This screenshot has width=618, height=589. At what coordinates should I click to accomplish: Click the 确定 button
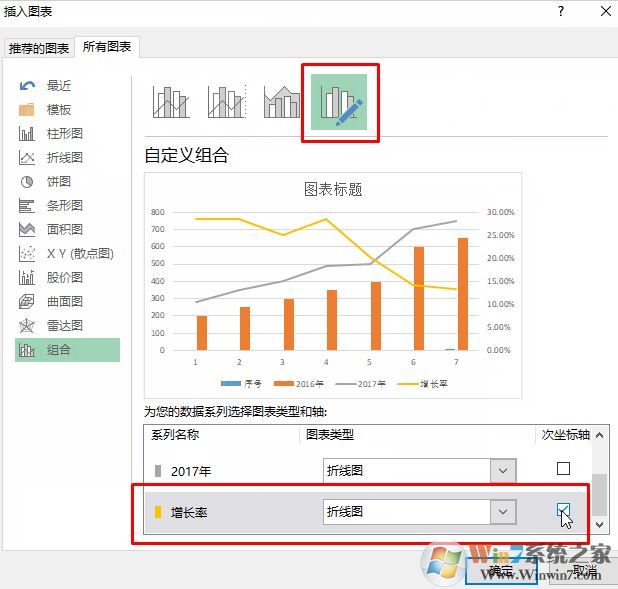coord(501,571)
